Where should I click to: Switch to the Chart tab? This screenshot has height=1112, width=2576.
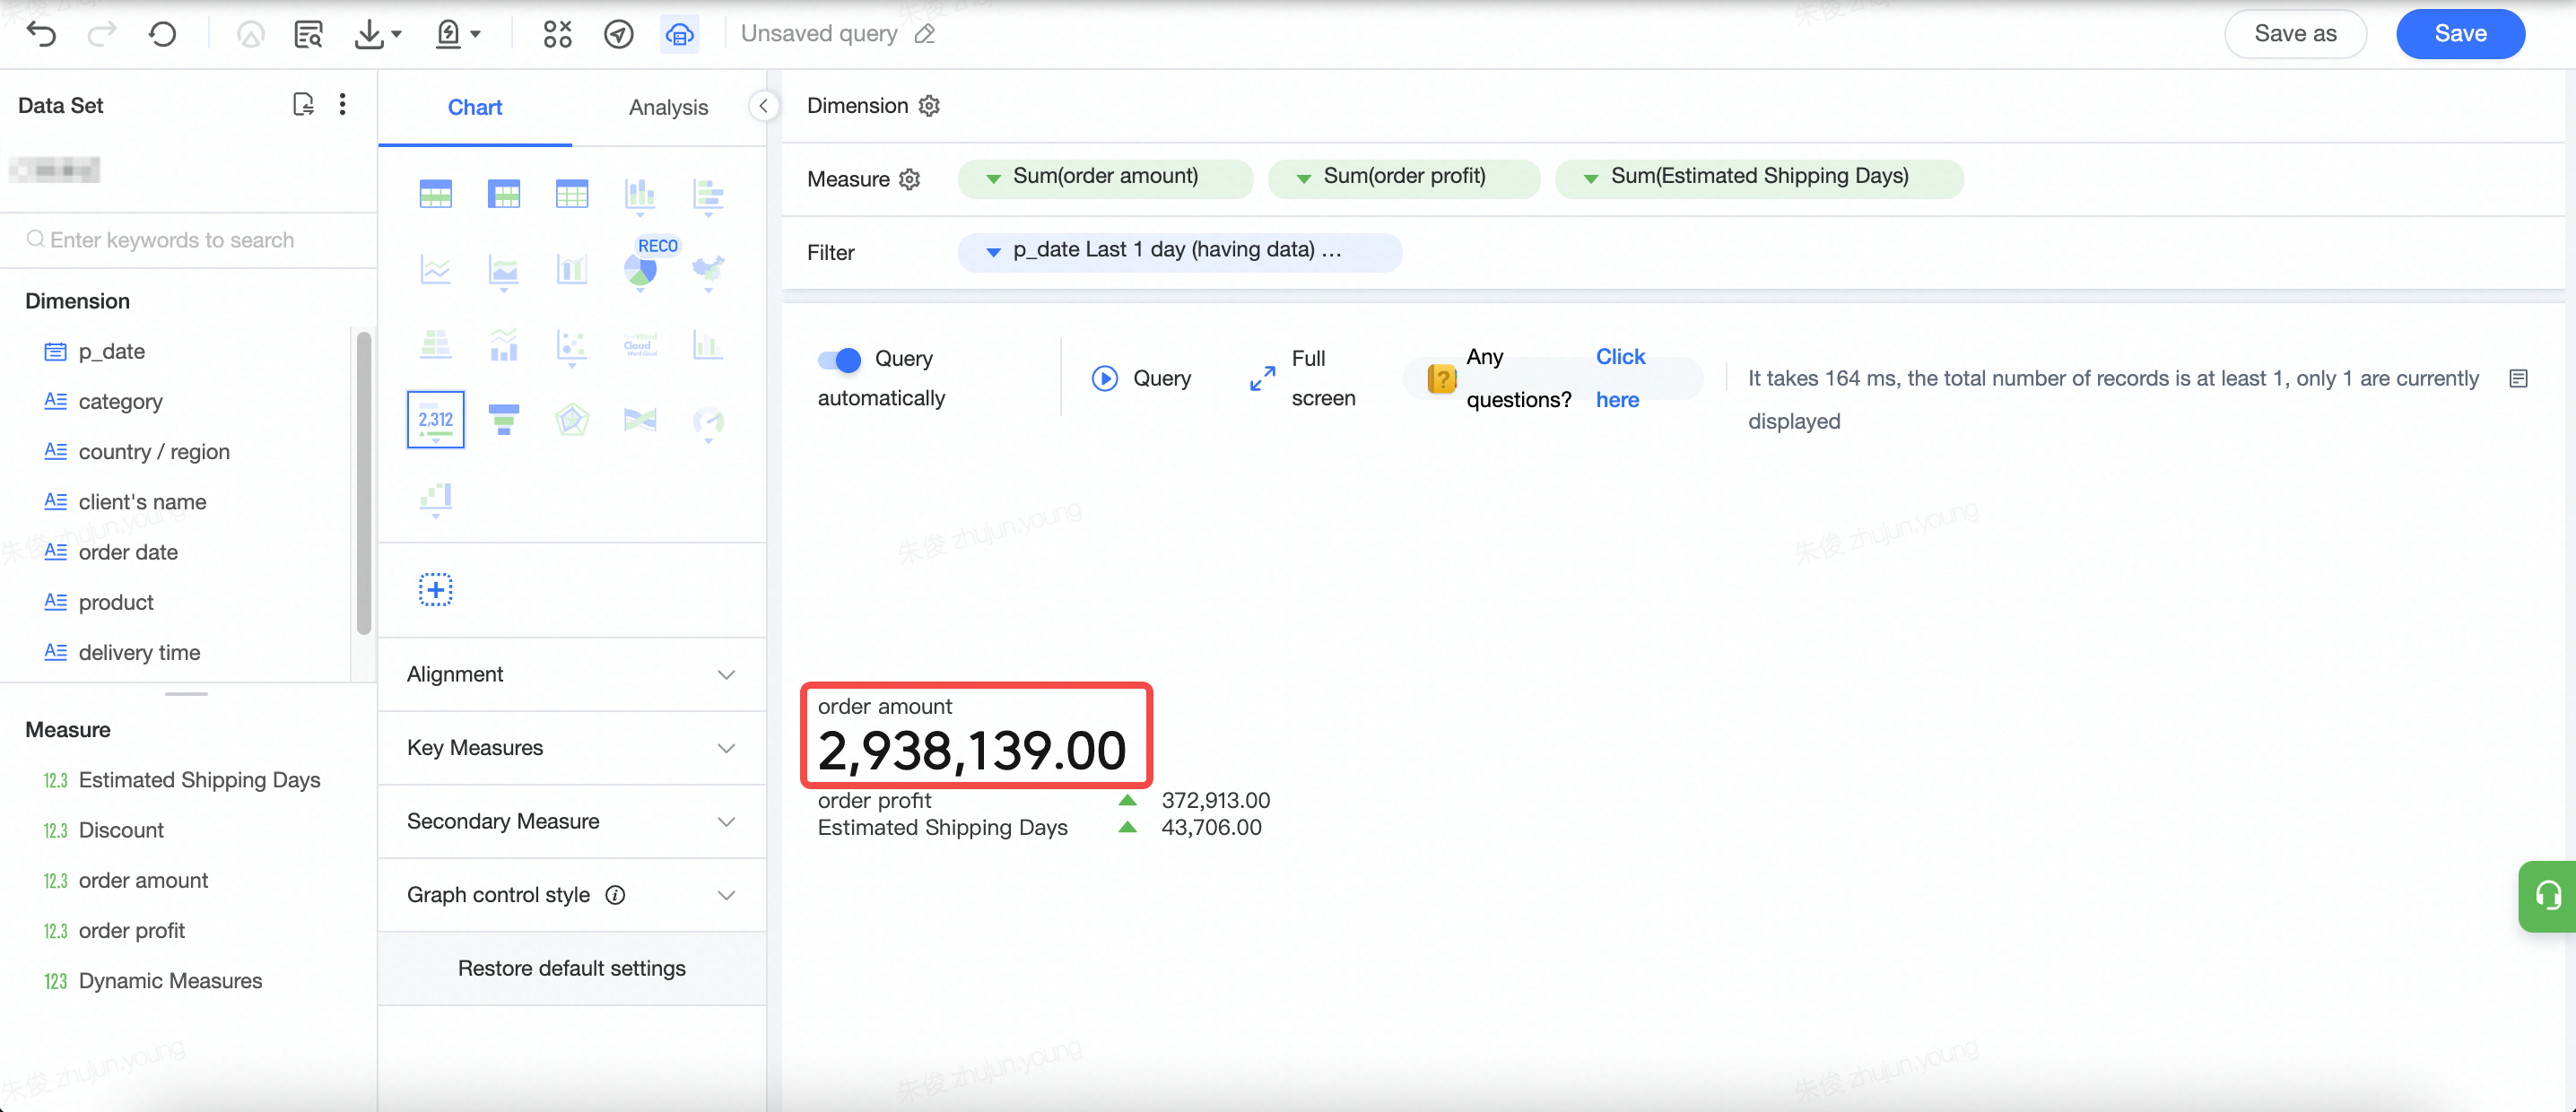click(474, 107)
